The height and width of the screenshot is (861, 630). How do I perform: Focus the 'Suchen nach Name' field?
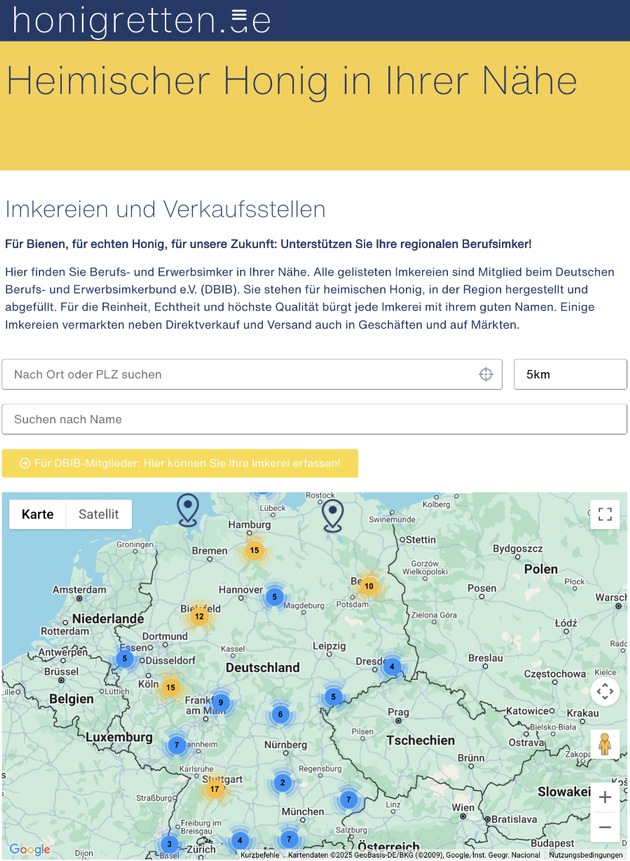(314, 419)
